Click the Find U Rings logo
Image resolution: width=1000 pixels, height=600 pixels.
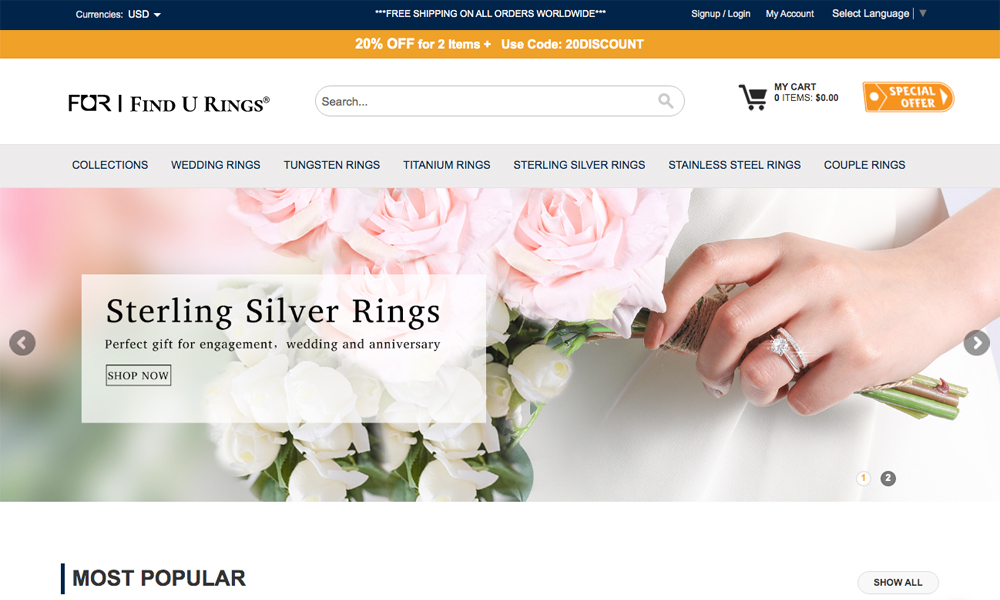[x=169, y=103]
